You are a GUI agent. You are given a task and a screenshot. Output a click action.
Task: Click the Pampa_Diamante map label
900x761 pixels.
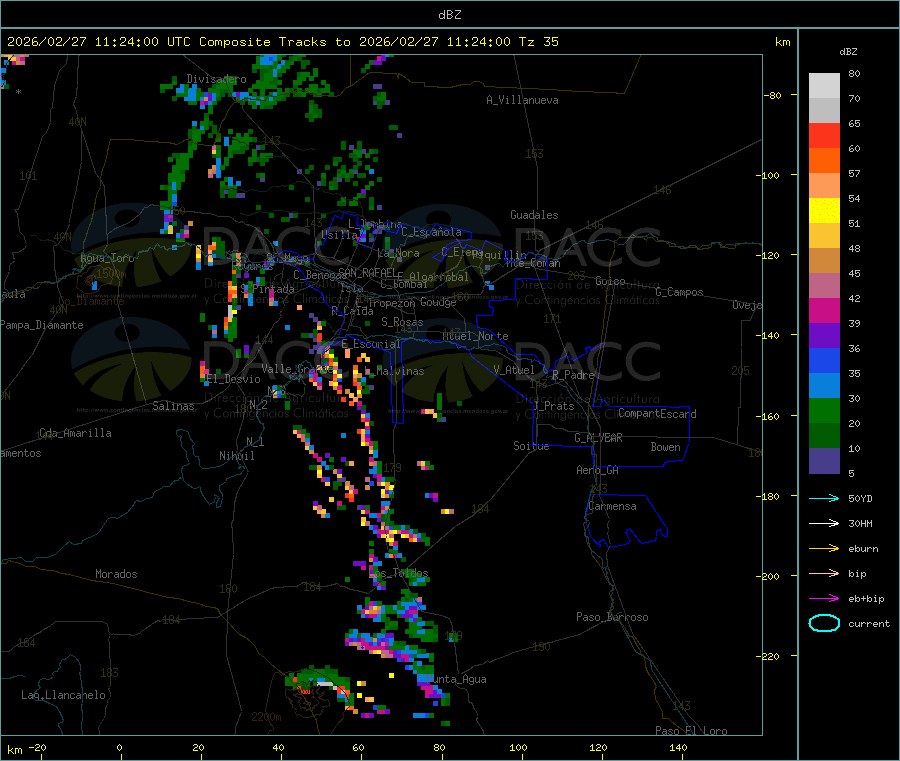tap(42, 325)
